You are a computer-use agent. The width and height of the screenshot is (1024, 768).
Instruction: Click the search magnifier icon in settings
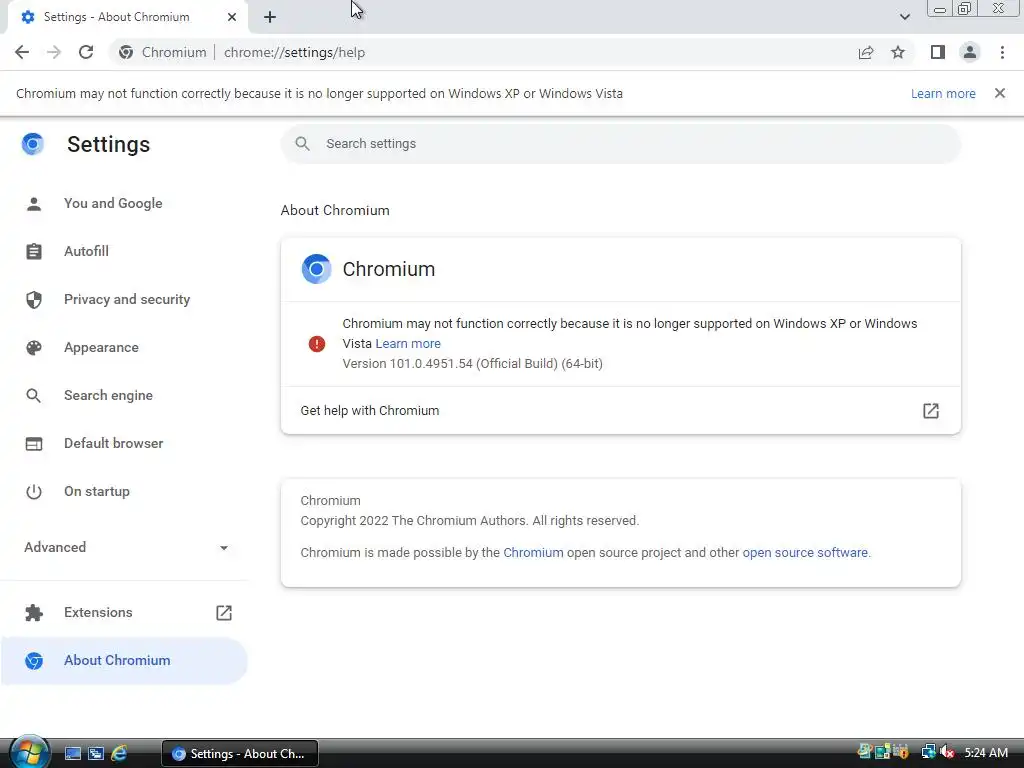pyautogui.click(x=302, y=144)
